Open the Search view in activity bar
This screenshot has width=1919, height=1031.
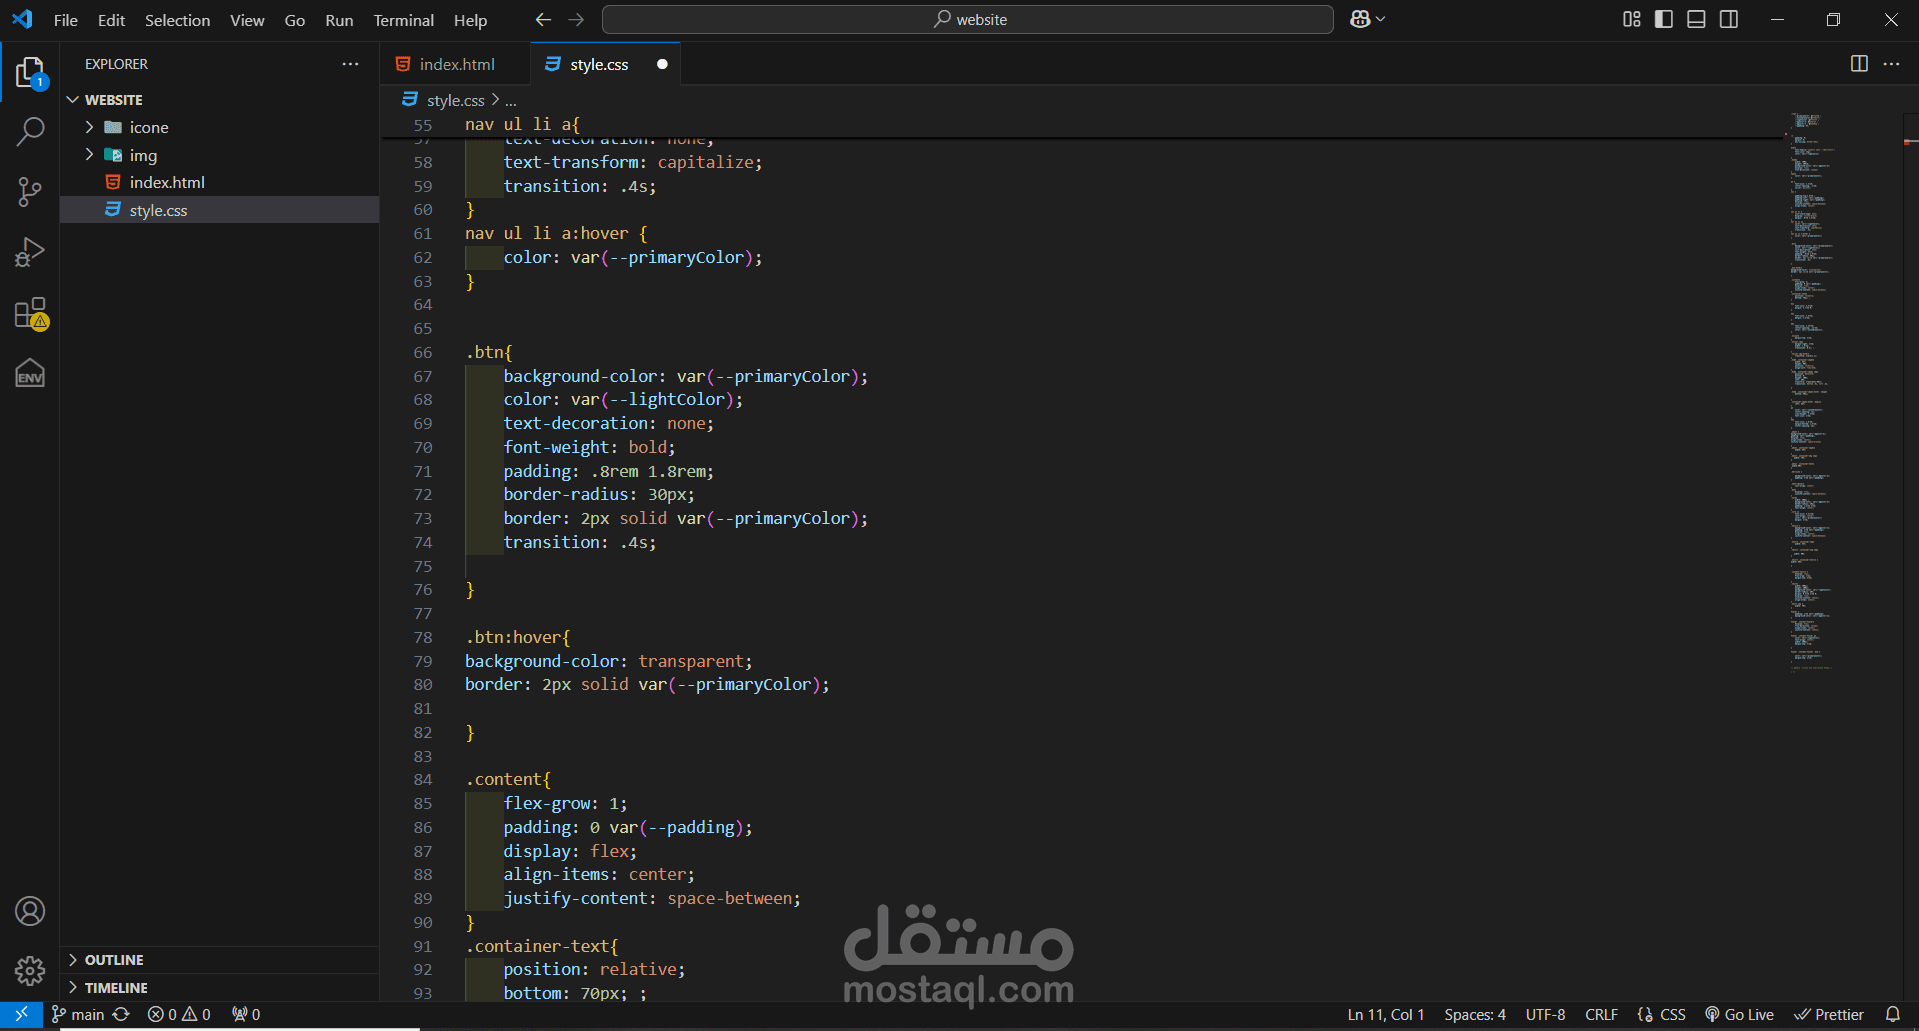[30, 131]
